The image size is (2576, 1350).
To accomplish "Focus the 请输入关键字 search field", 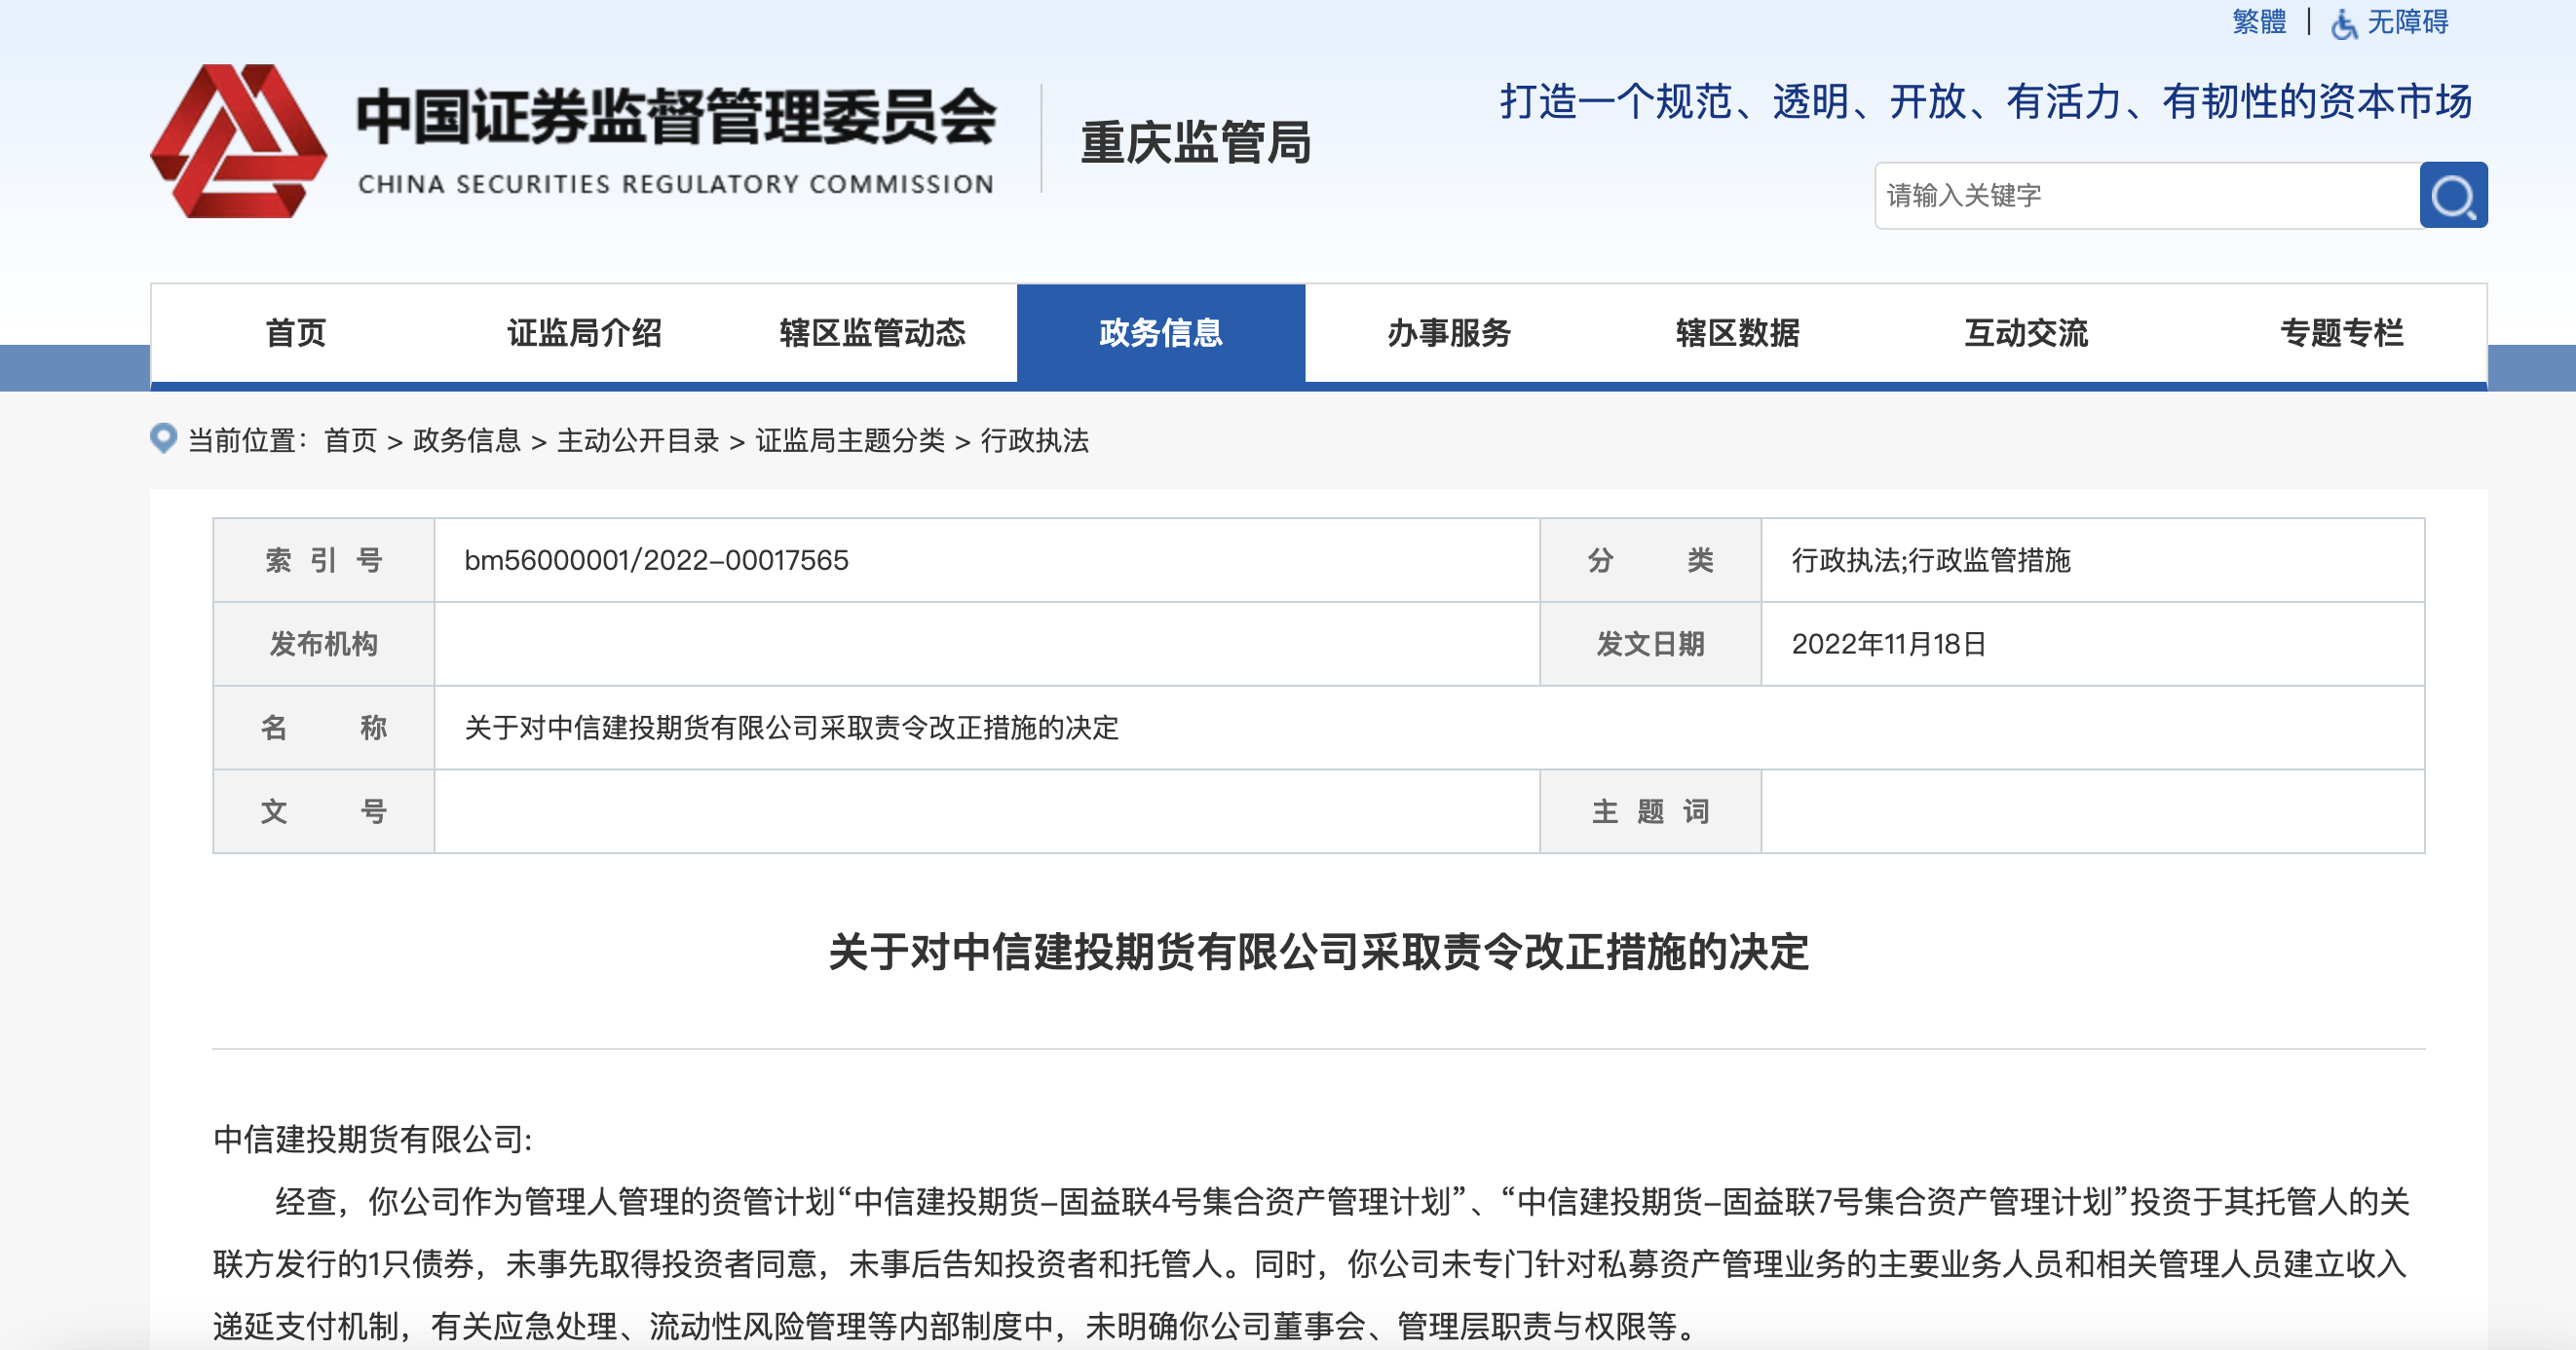I will point(2146,195).
